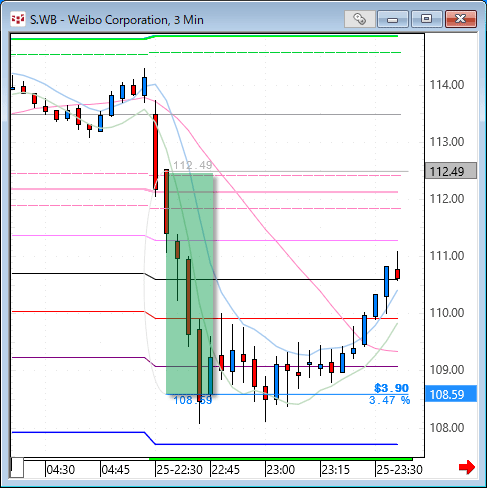Click the small box at time-axis left
The width and height of the screenshot is (487, 488).
(18, 468)
